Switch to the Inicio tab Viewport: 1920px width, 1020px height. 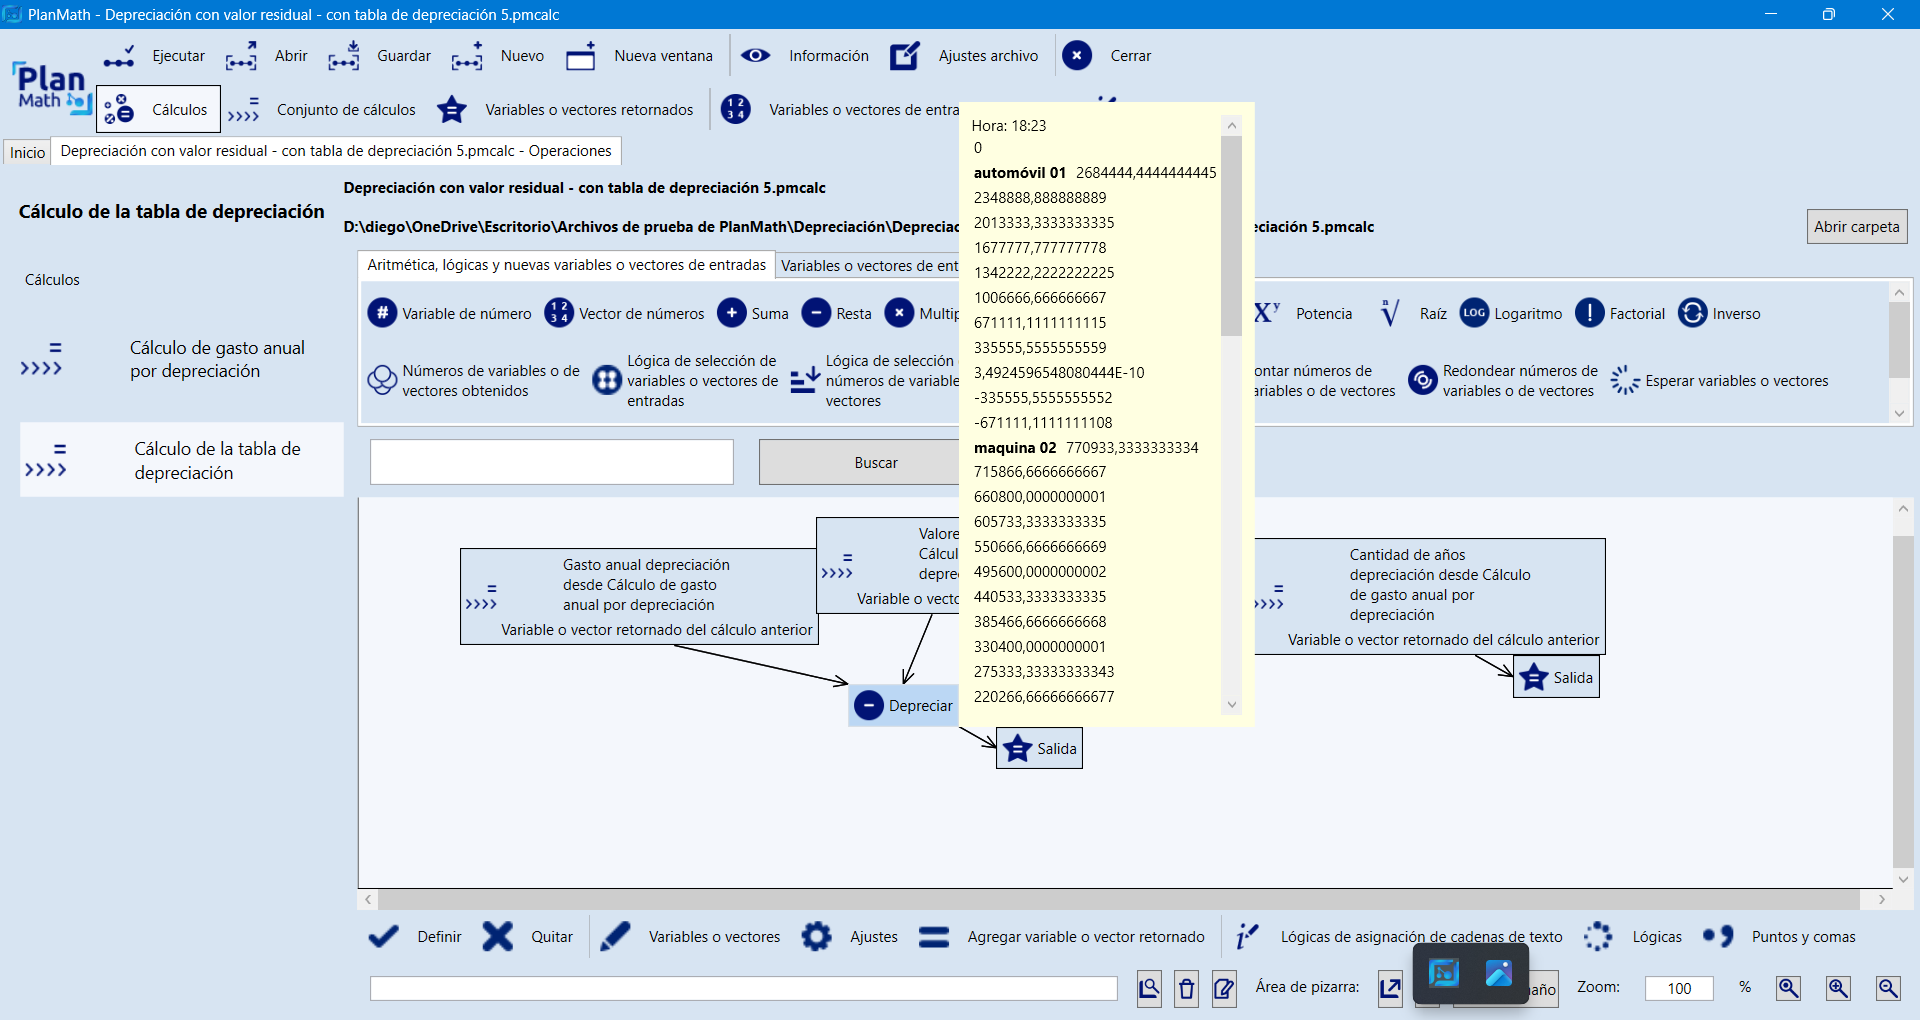(27, 152)
